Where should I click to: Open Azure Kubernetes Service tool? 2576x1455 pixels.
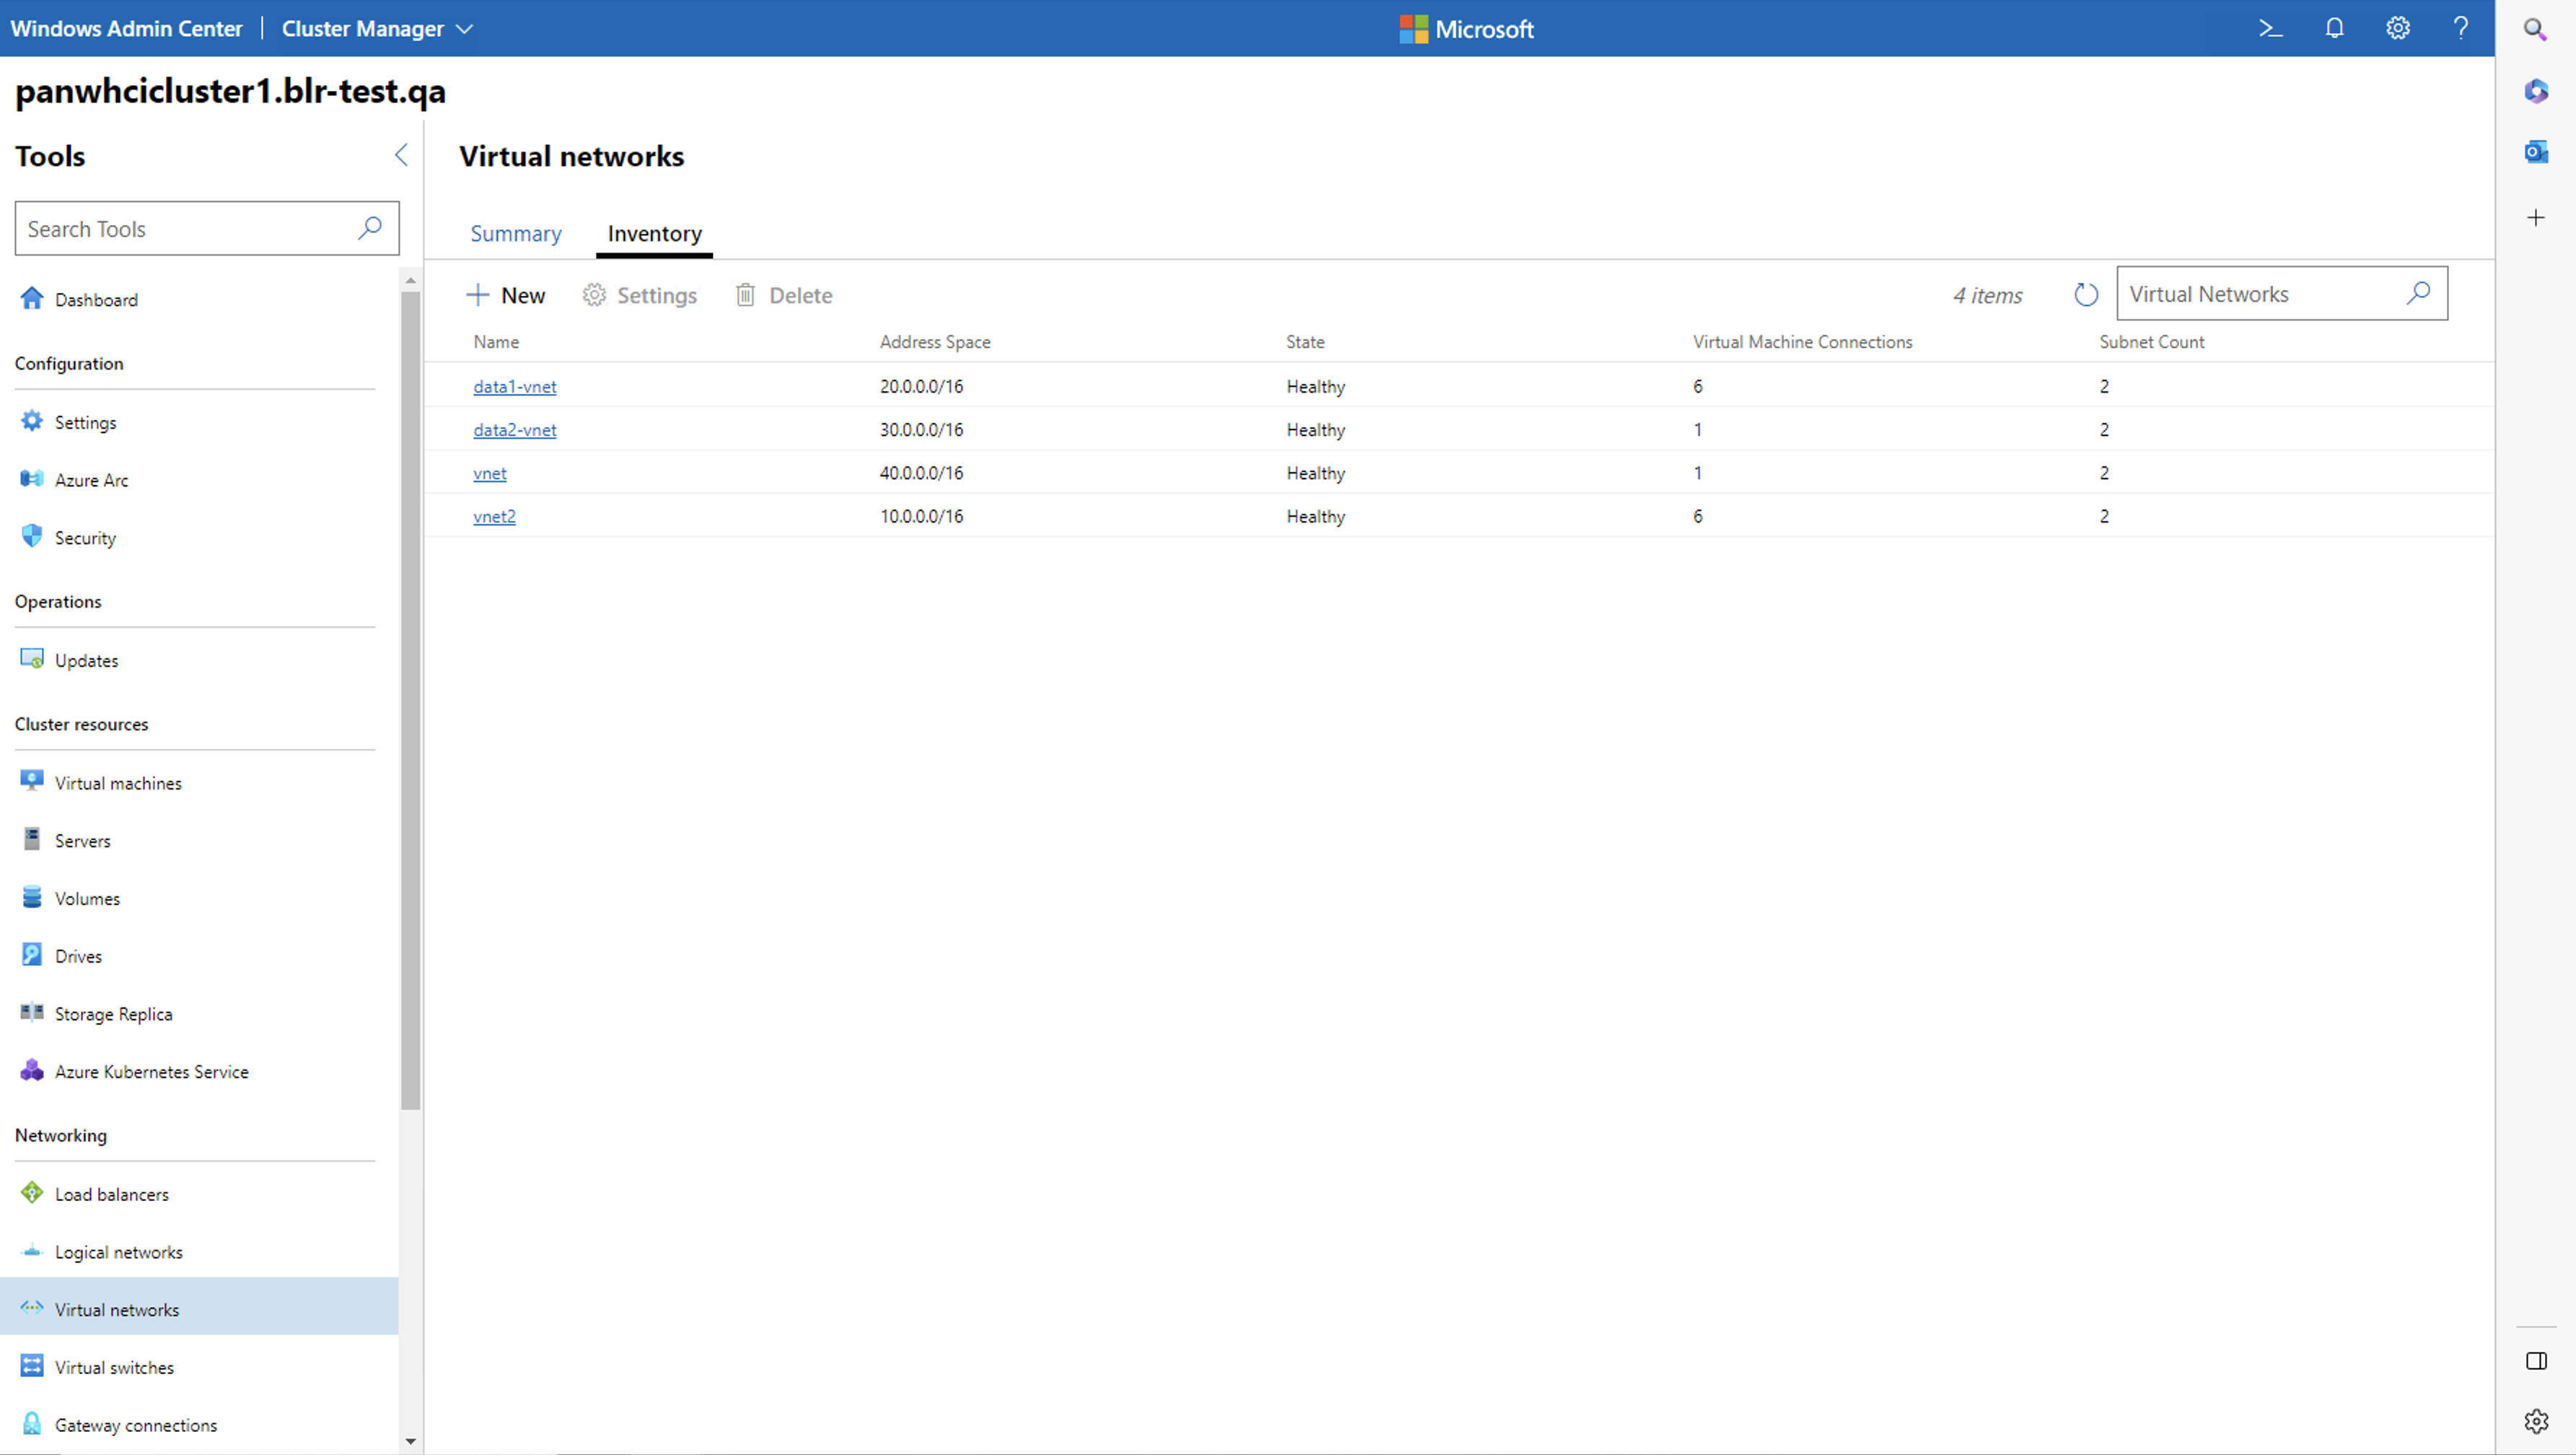[151, 1071]
